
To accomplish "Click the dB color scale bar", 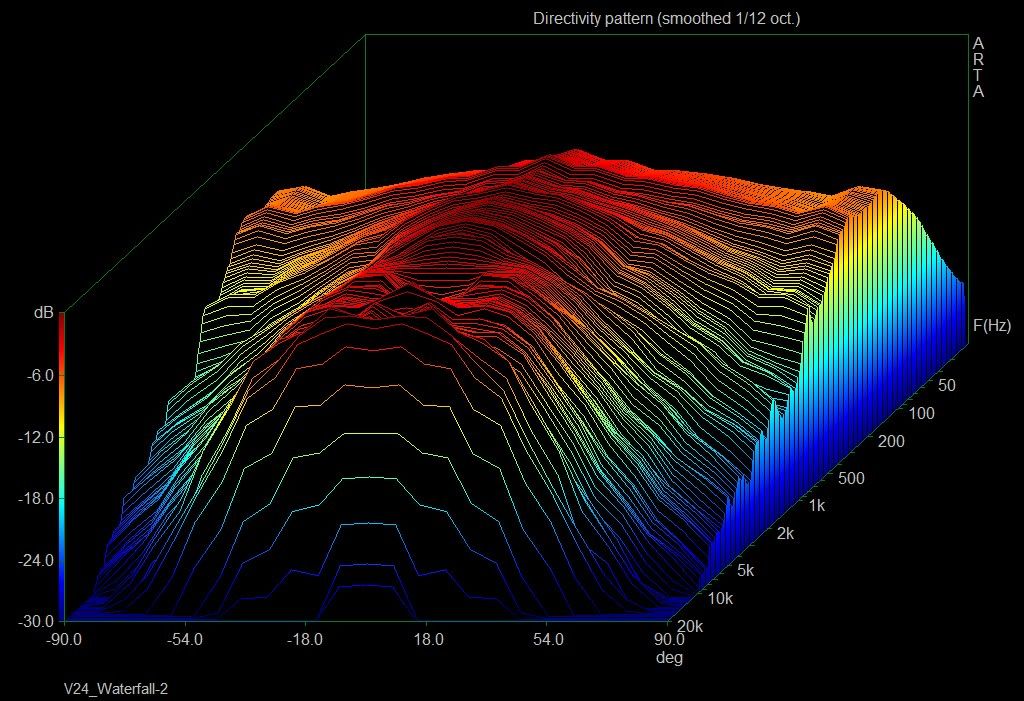I will tap(62, 466).
